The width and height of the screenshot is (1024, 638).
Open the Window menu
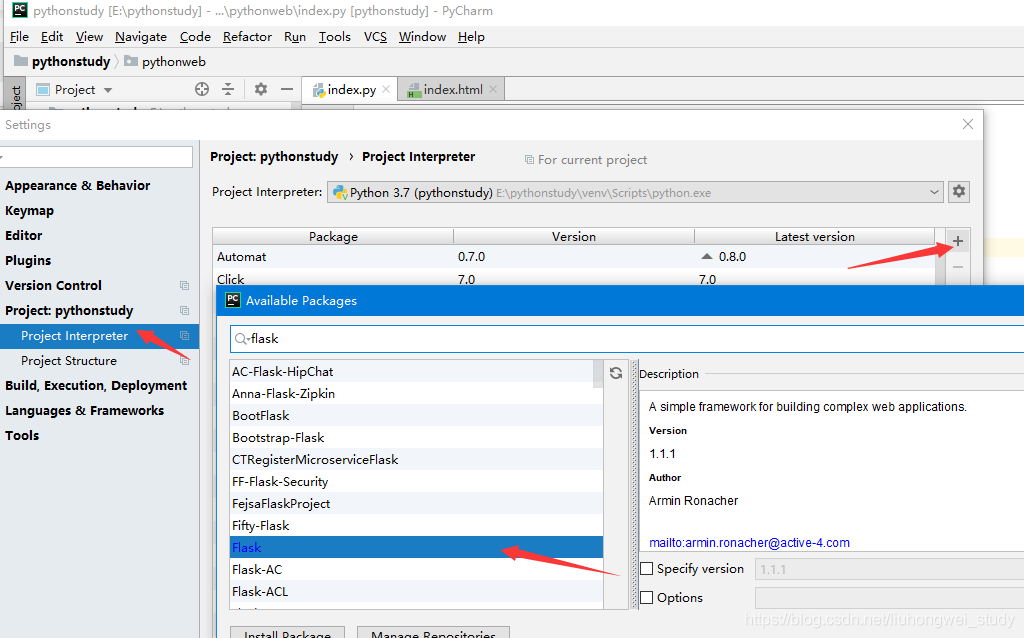pyautogui.click(x=422, y=37)
